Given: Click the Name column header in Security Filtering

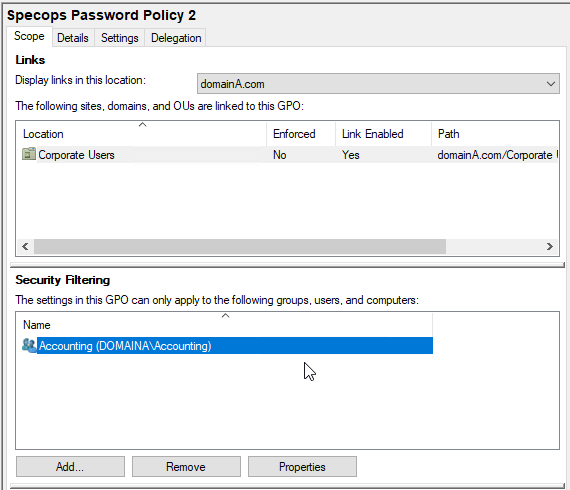Looking at the screenshot, I should 225,325.
